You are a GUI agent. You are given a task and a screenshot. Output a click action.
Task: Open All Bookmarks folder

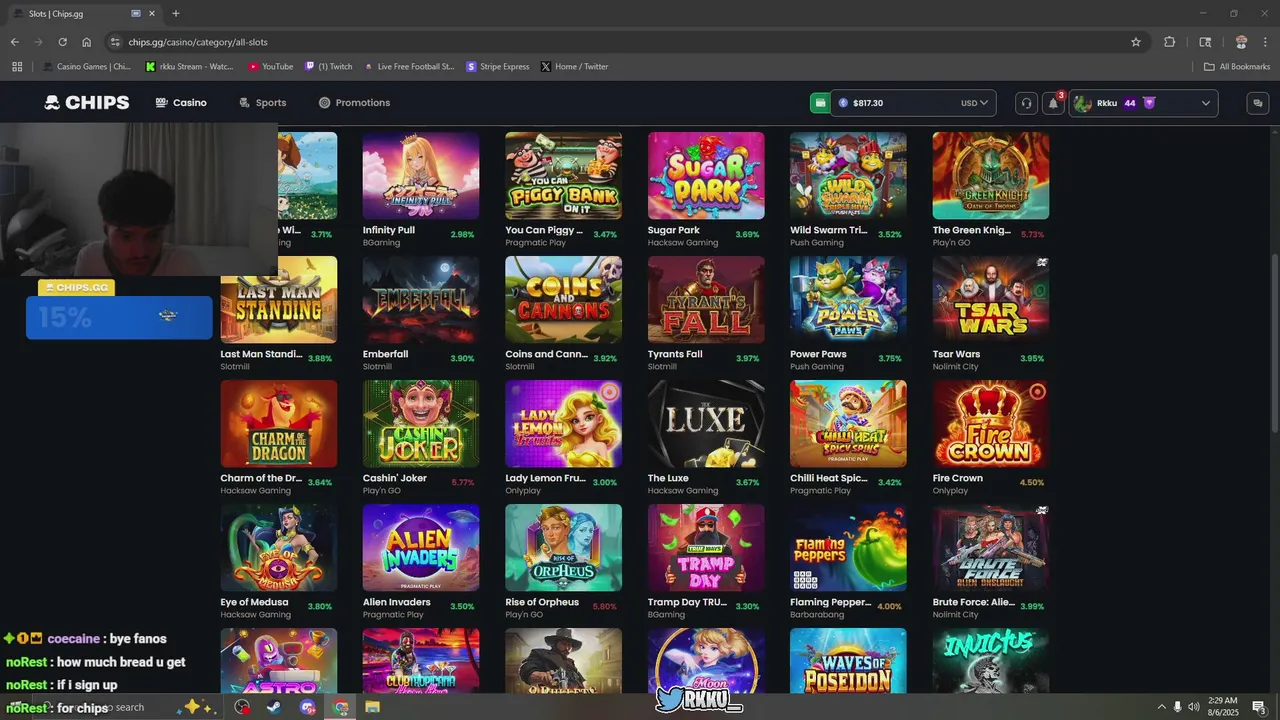1236,67
